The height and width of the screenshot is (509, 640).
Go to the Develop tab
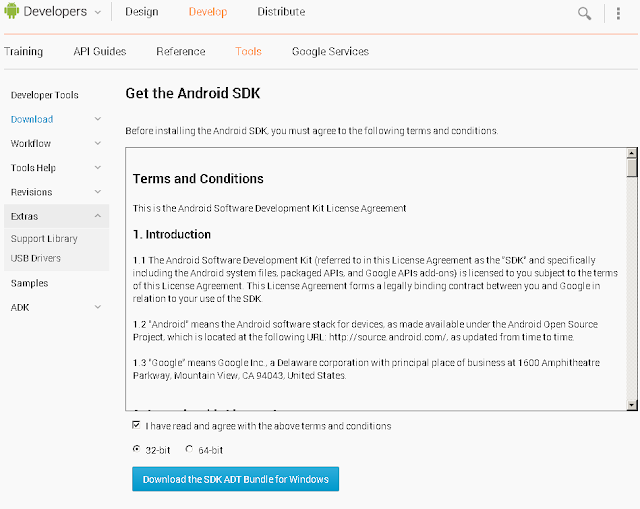click(208, 12)
